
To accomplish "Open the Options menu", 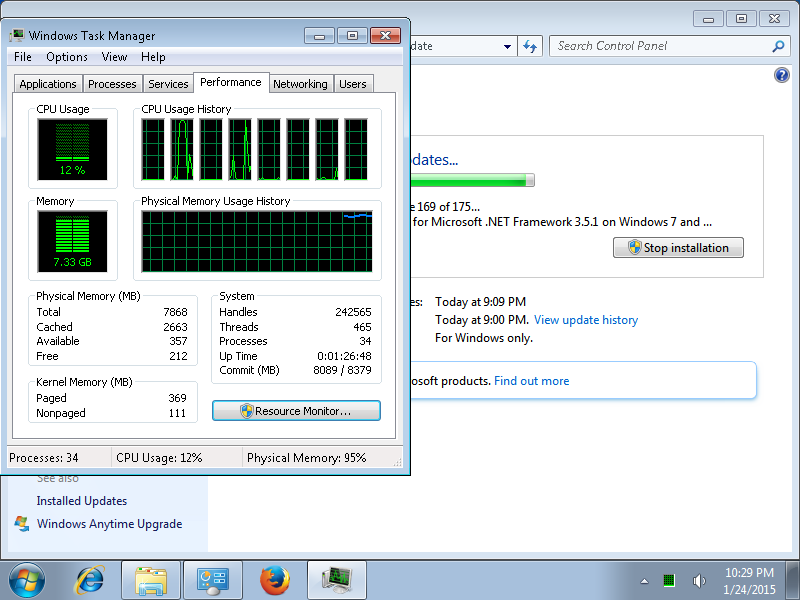I will pyautogui.click(x=67, y=57).
